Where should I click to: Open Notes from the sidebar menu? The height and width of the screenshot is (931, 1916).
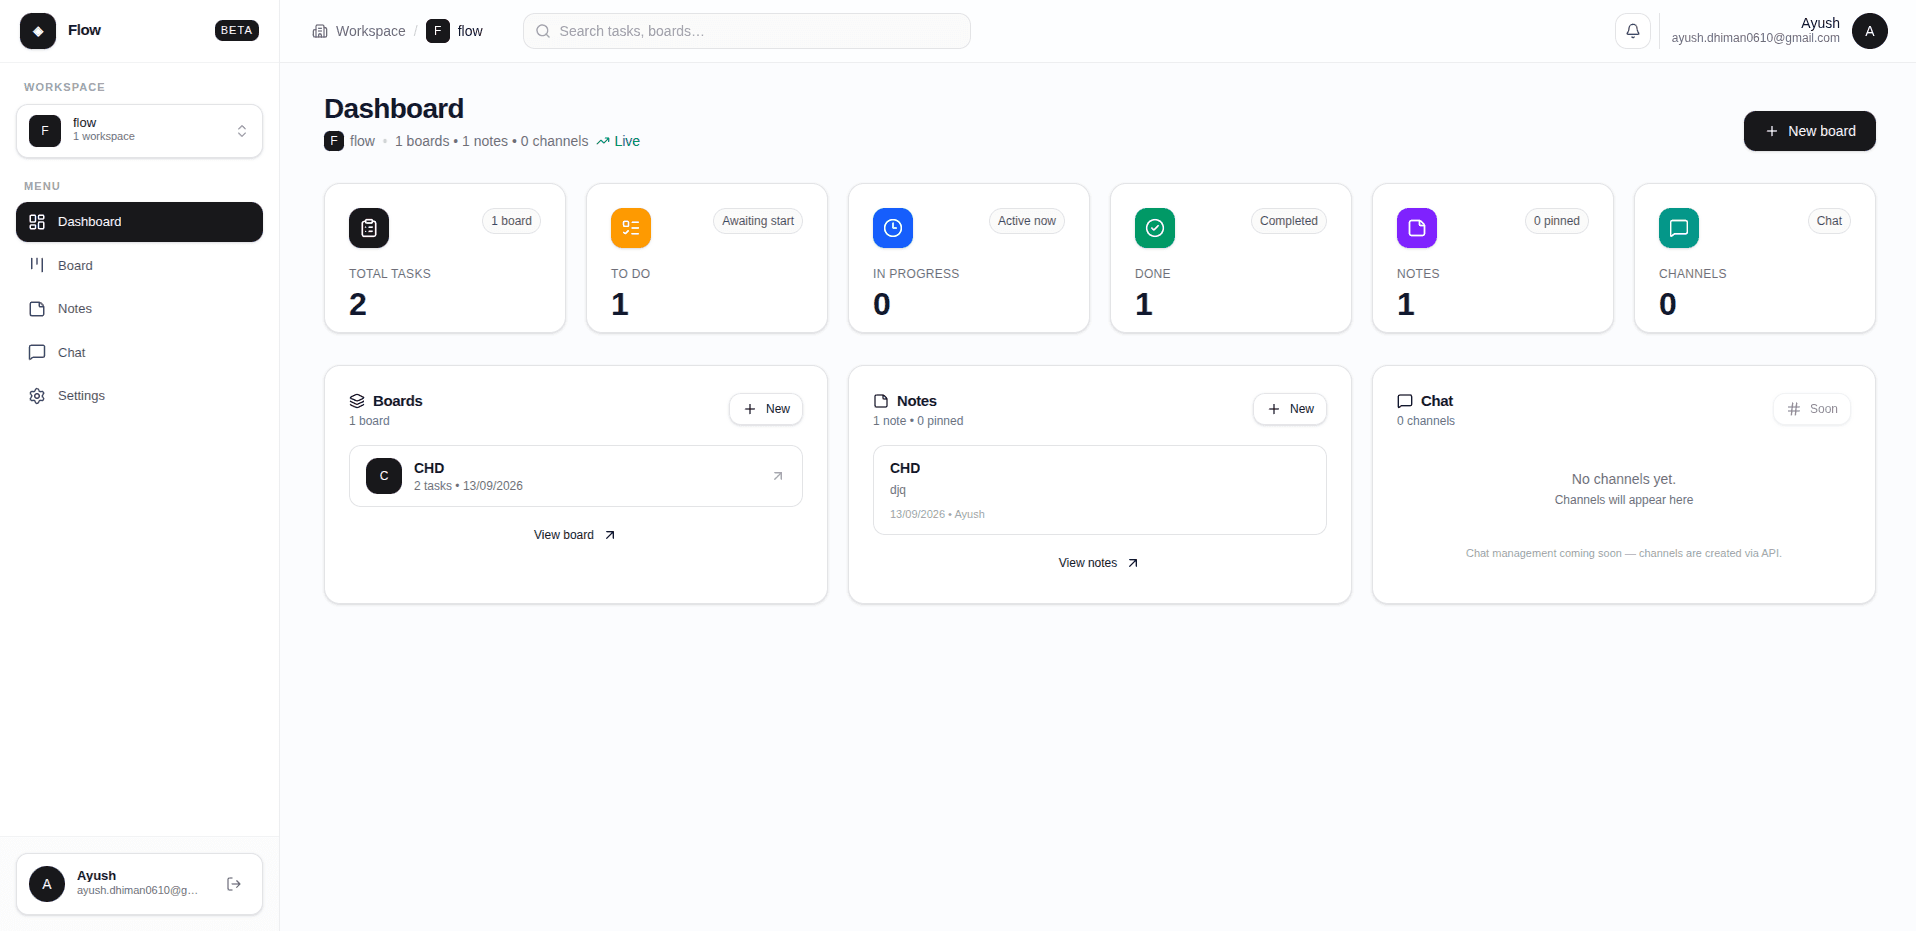point(139,309)
